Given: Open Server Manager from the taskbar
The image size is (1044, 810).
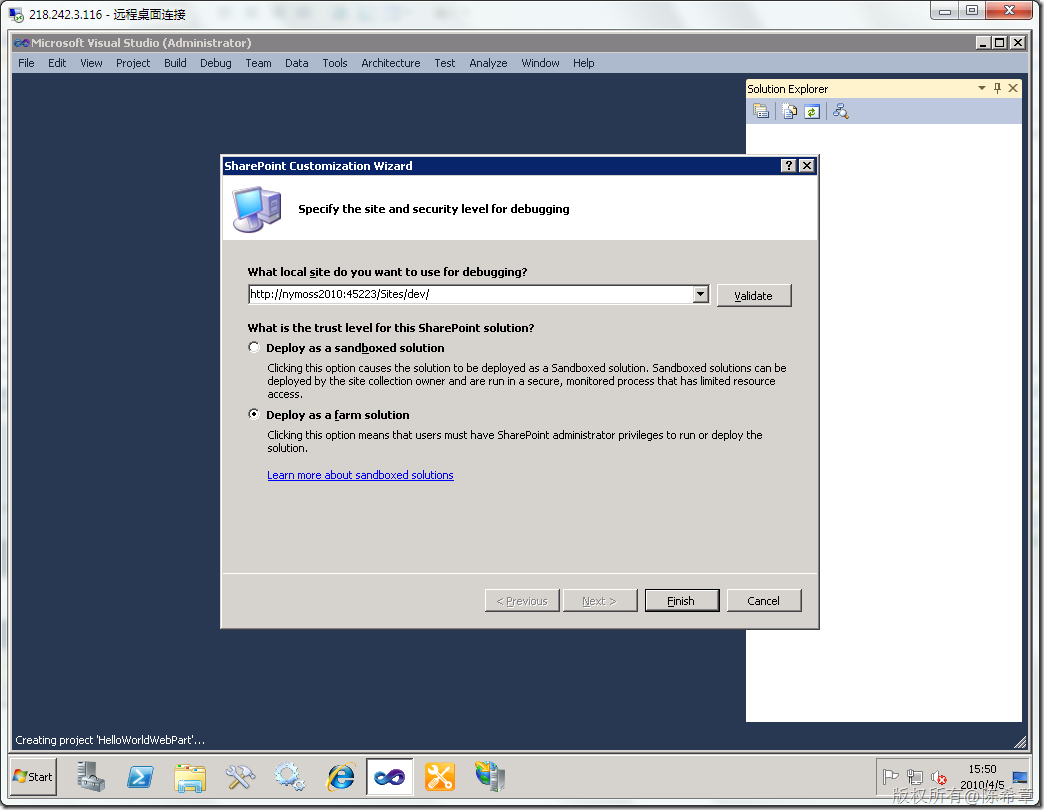Looking at the screenshot, I should 91,777.
